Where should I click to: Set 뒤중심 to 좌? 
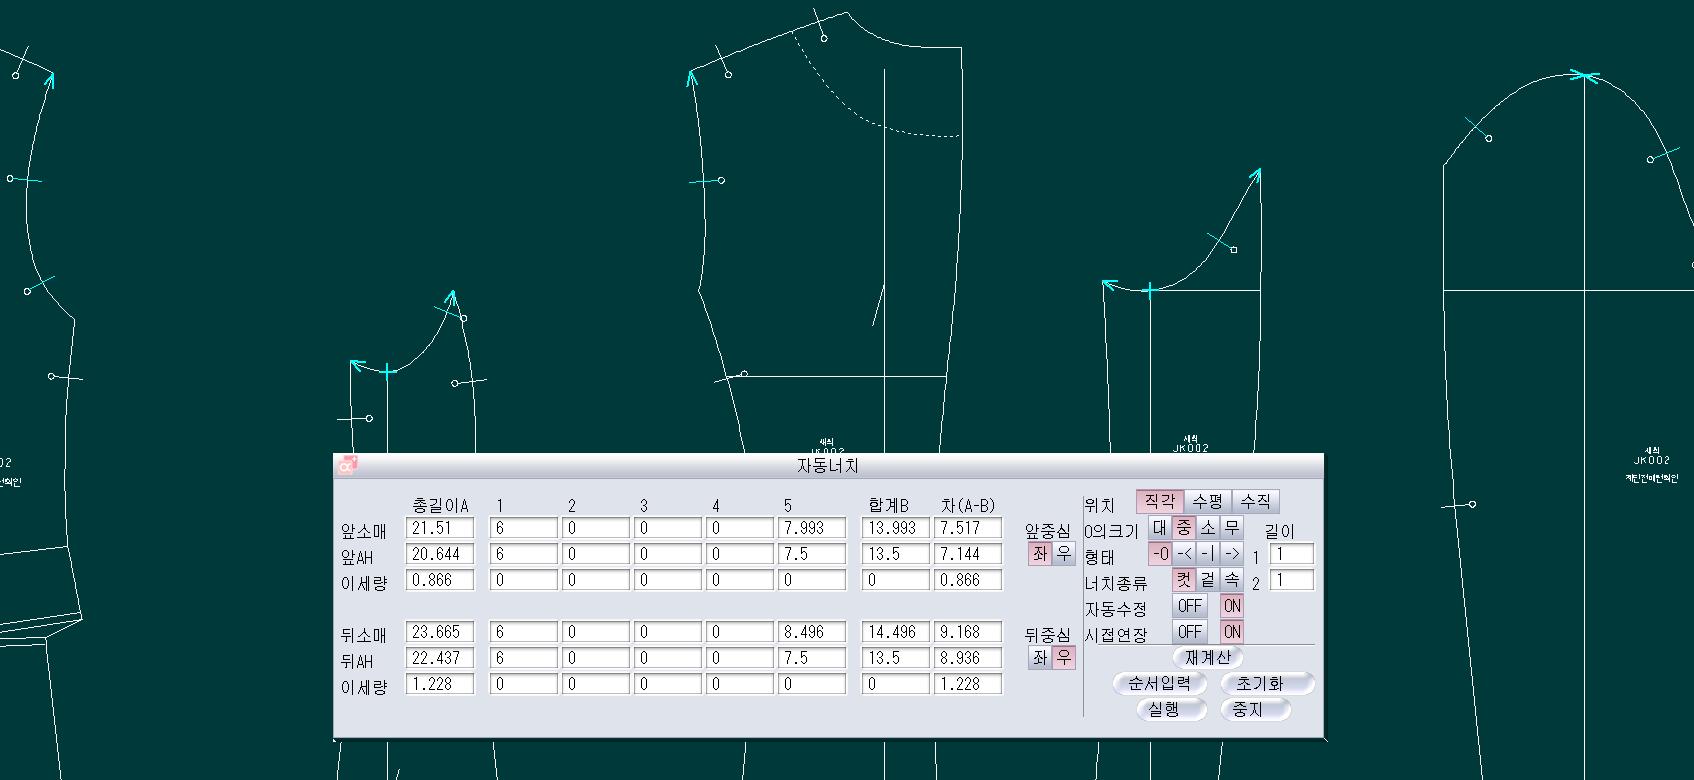(1040, 657)
